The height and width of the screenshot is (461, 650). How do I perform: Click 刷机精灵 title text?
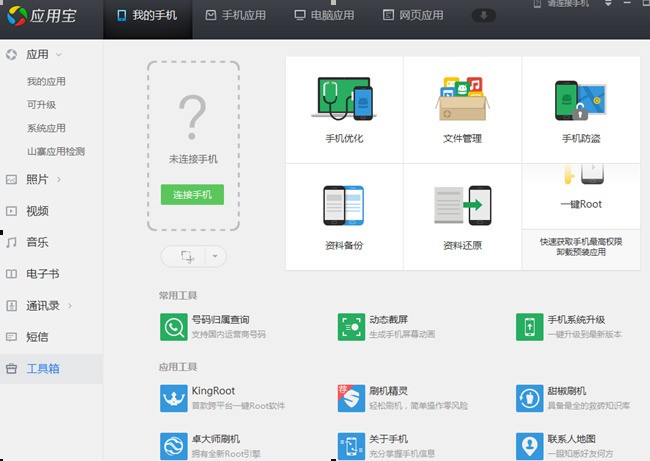pyautogui.click(x=389, y=391)
